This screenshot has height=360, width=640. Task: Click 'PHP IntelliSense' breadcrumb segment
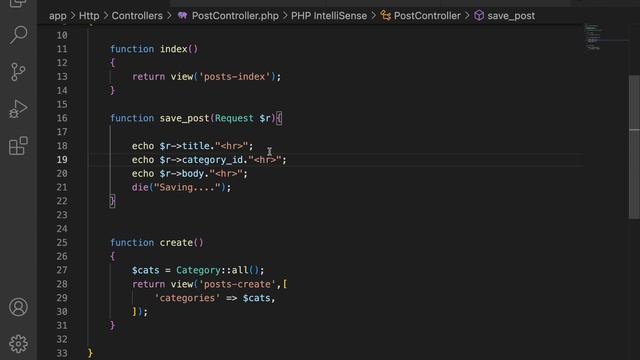329,16
